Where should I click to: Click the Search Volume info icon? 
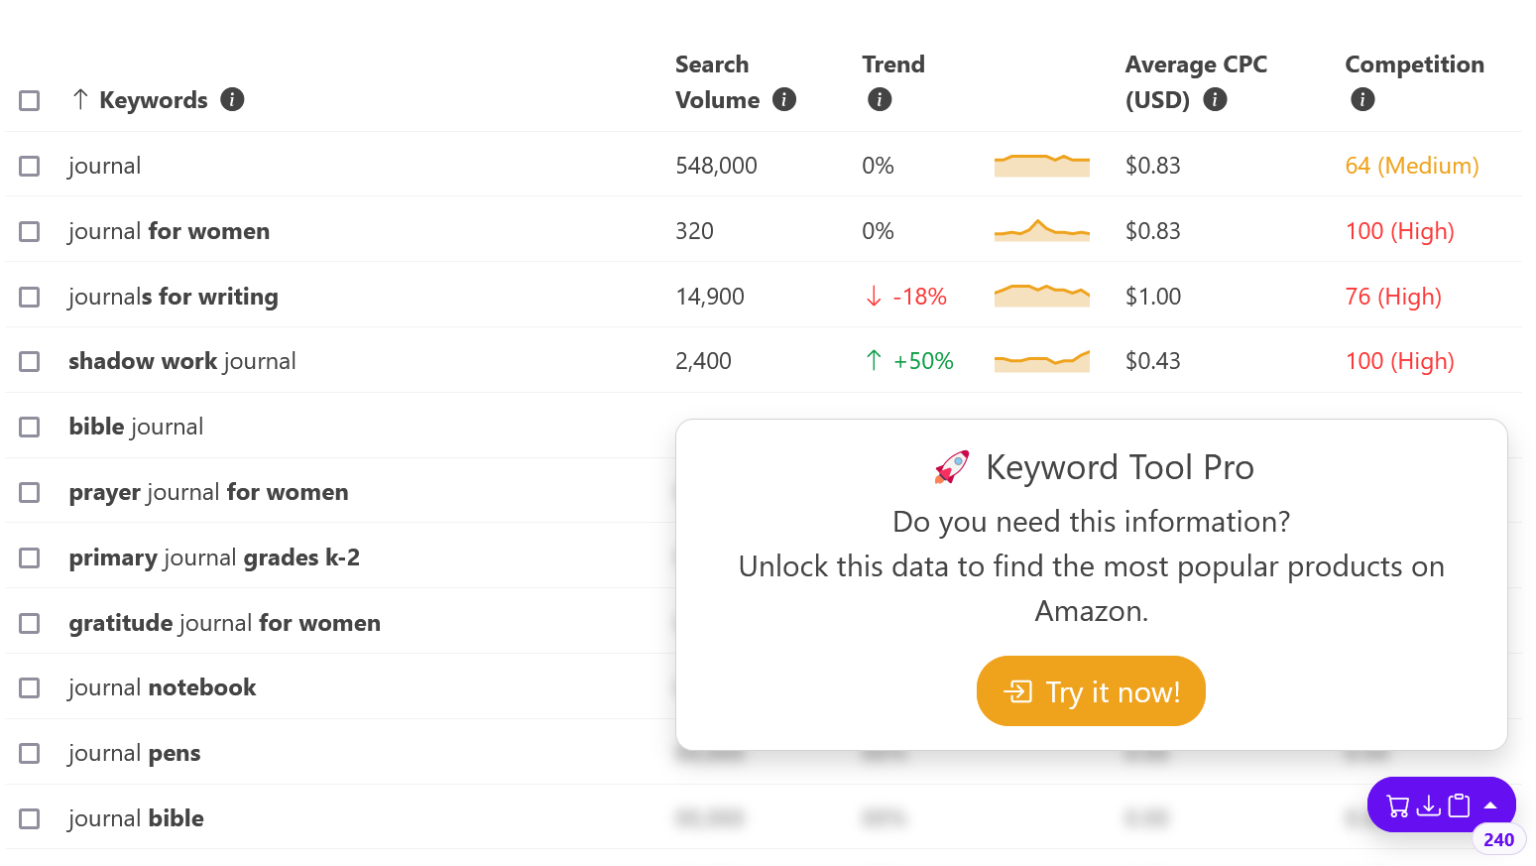786,100
